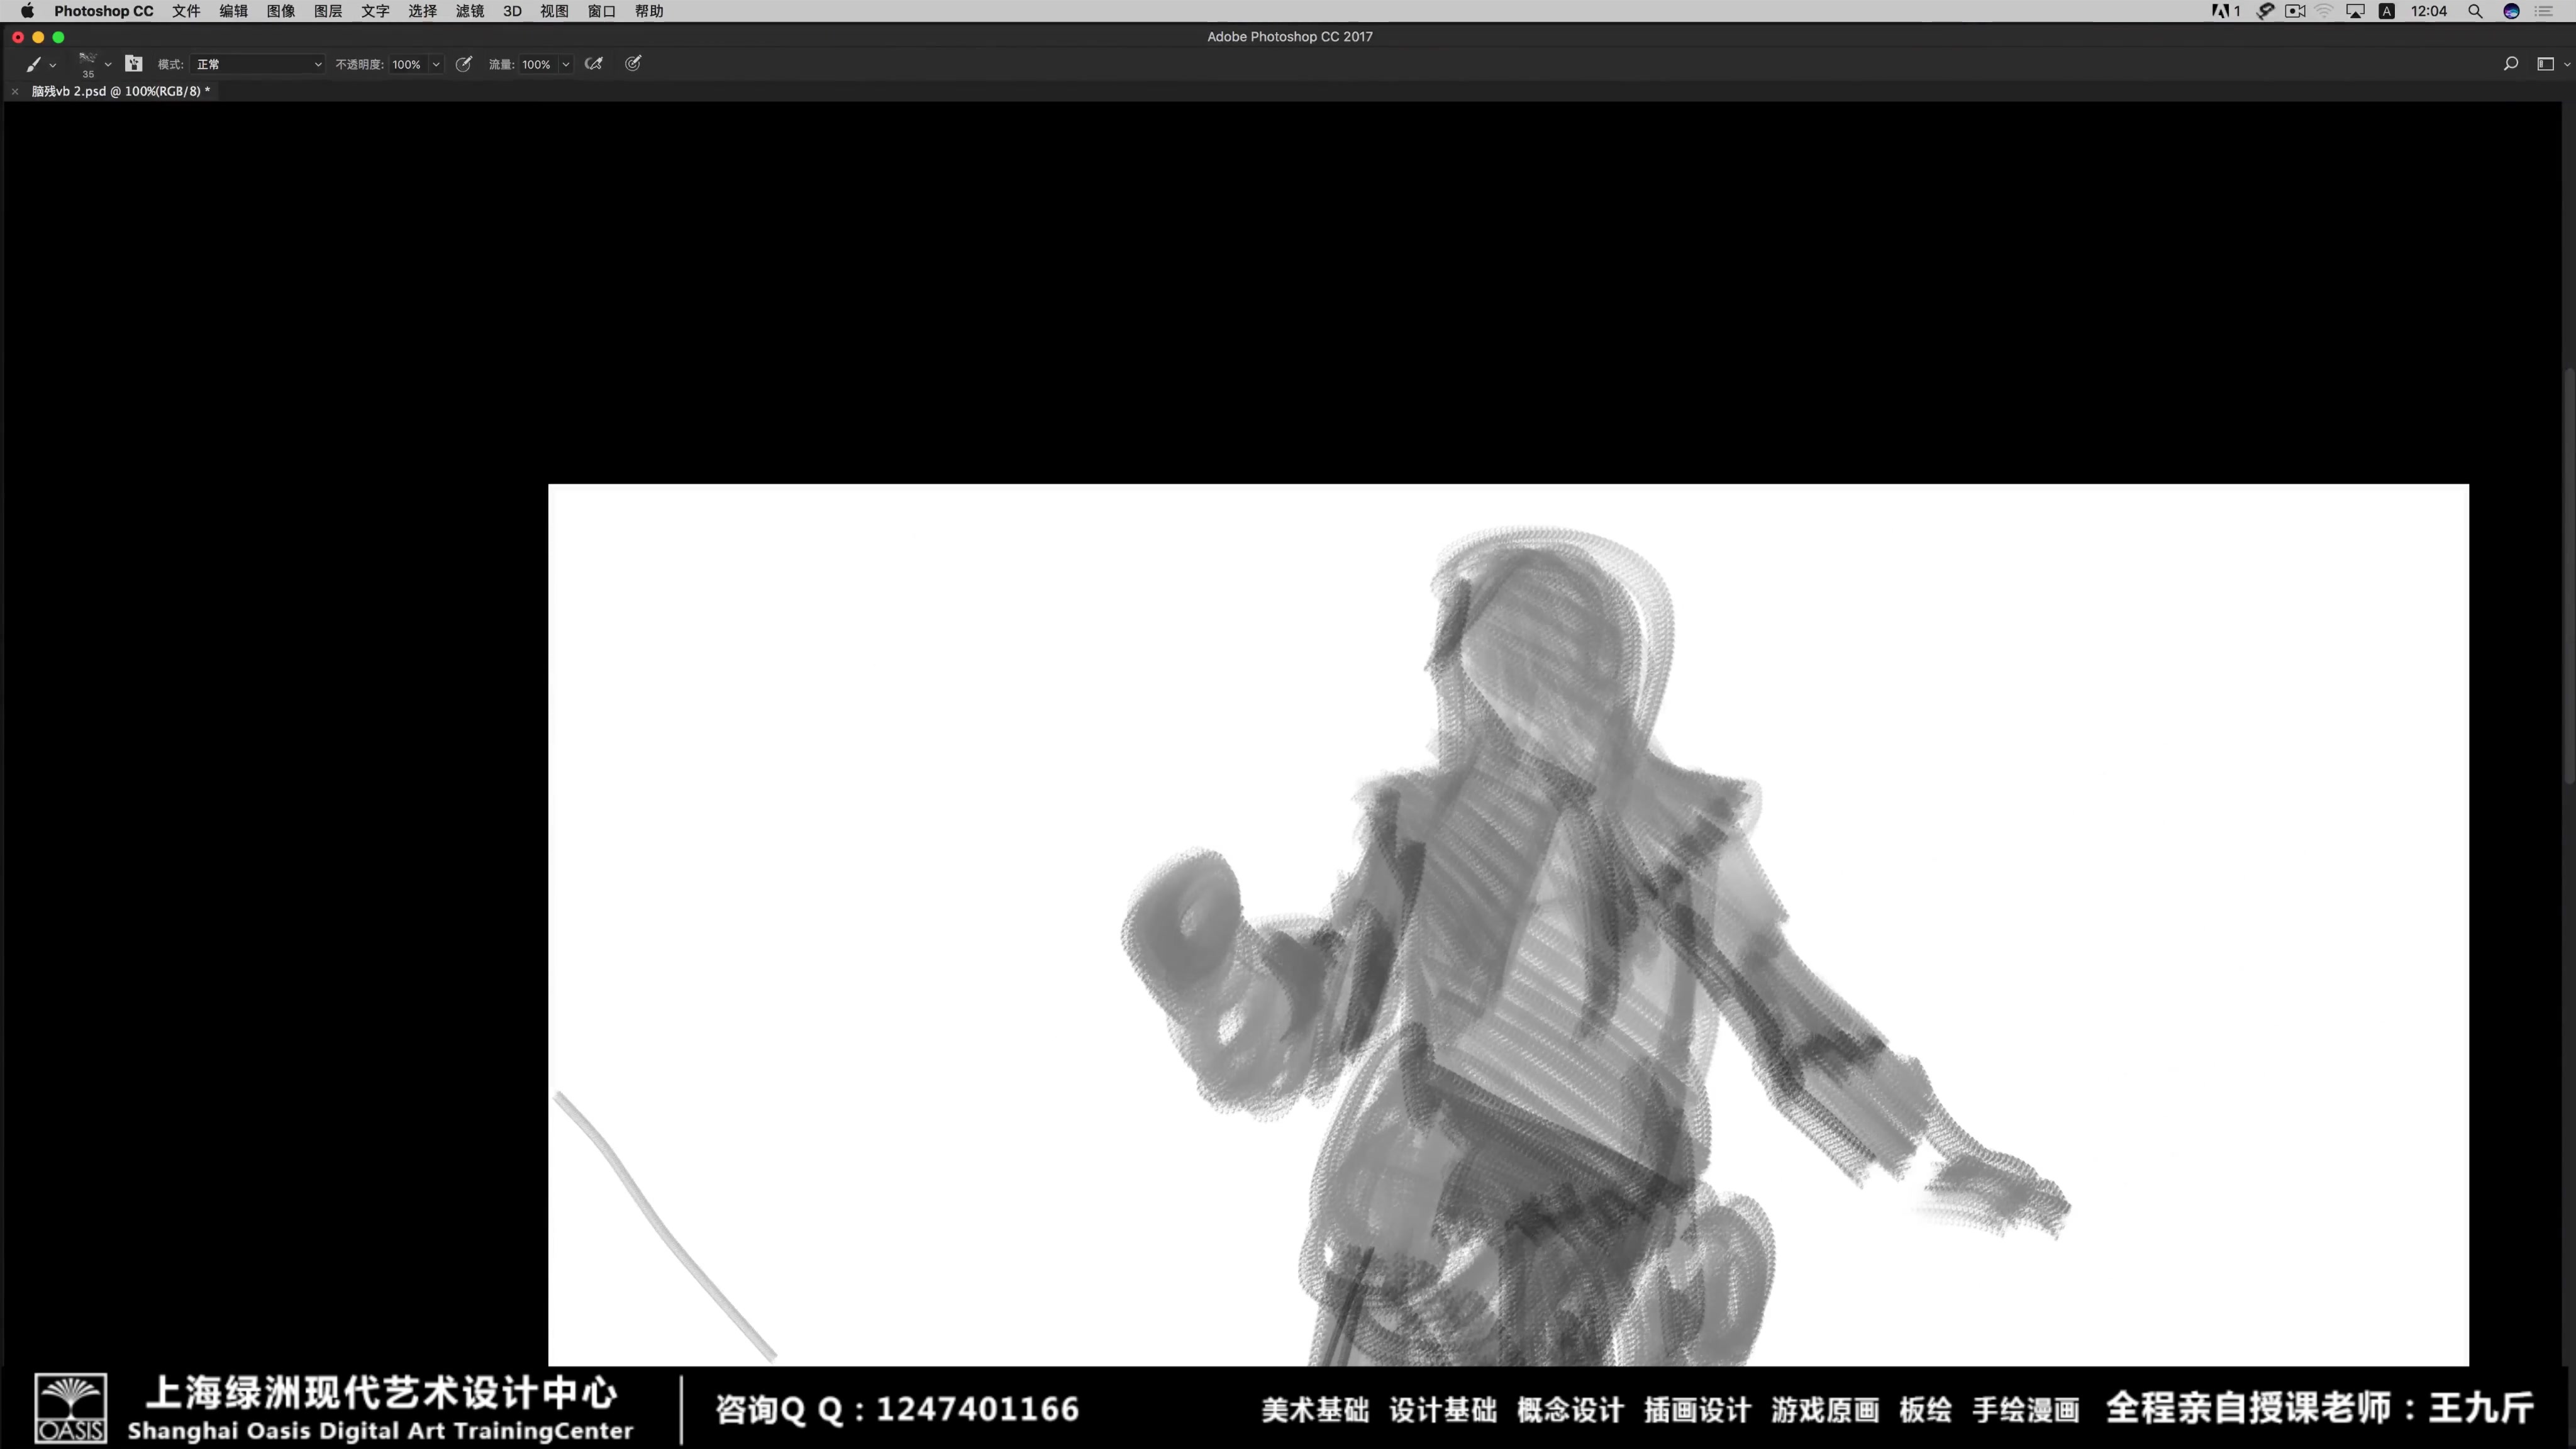
Task: Open Spotlight search in menu bar
Action: tap(2475, 11)
